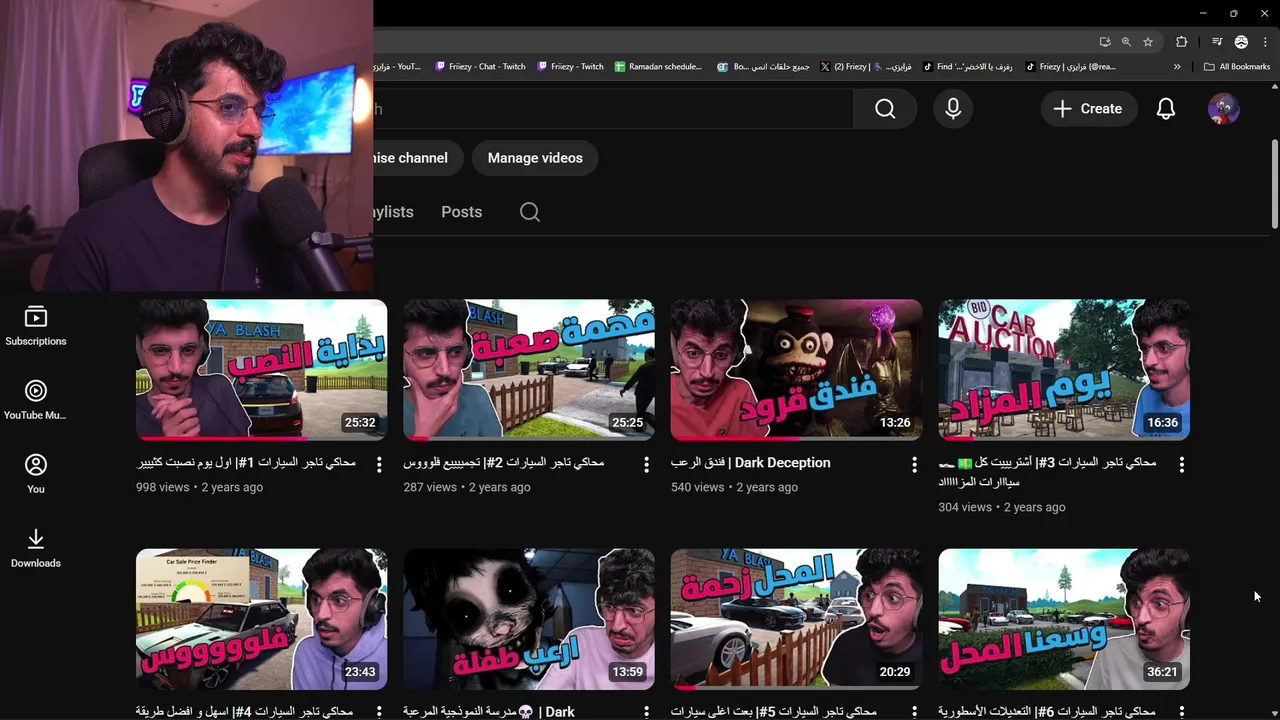The image size is (1280, 720).
Task: Play the 25:32 car dealer video thumbnail
Action: pyautogui.click(x=262, y=370)
